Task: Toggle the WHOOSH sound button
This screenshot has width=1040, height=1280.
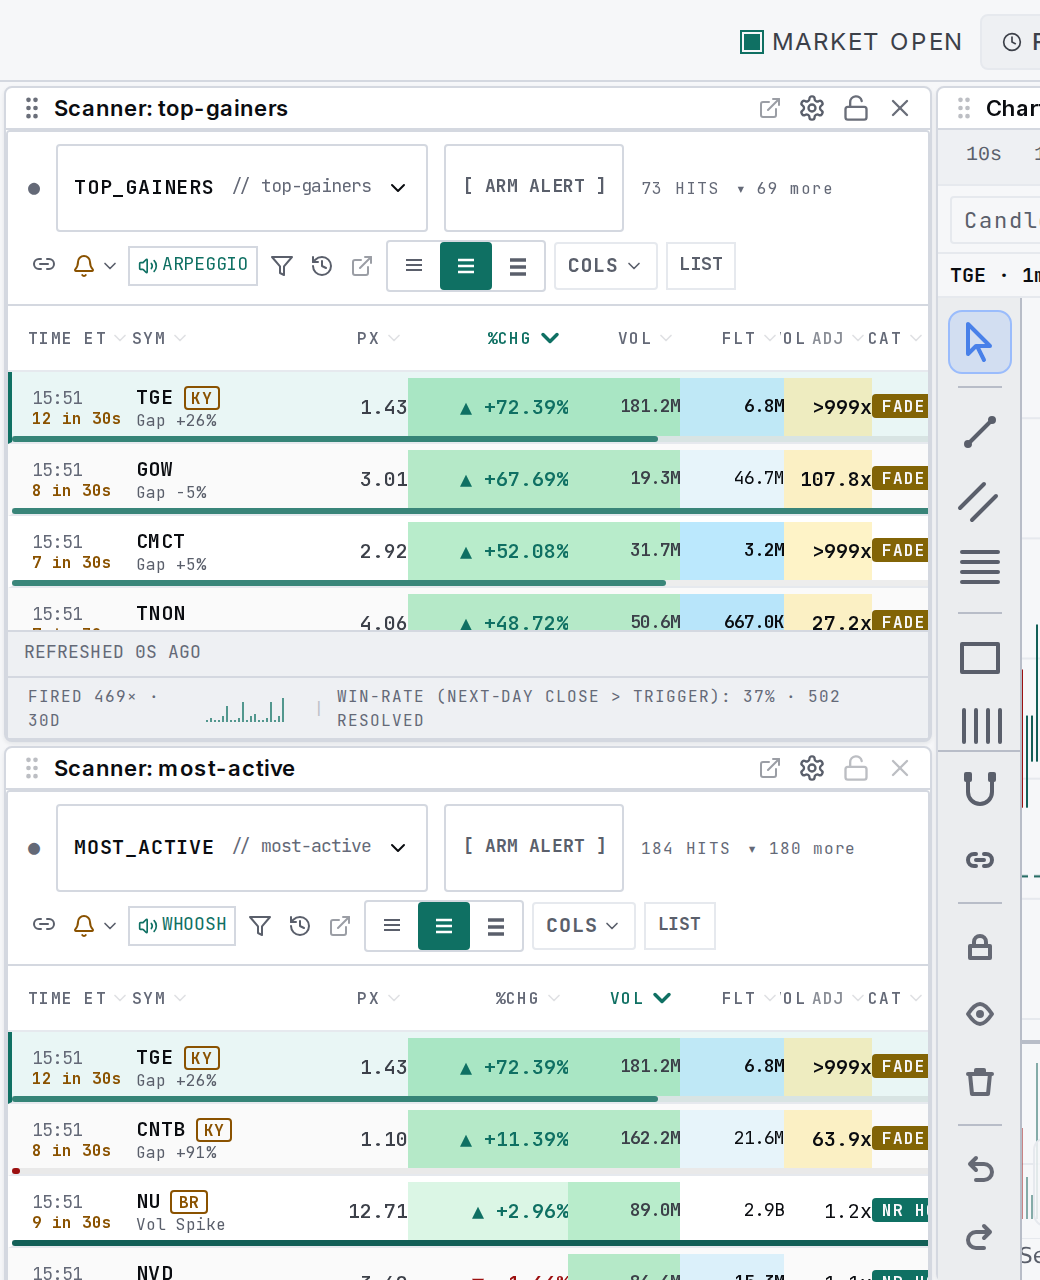Action: point(182,926)
